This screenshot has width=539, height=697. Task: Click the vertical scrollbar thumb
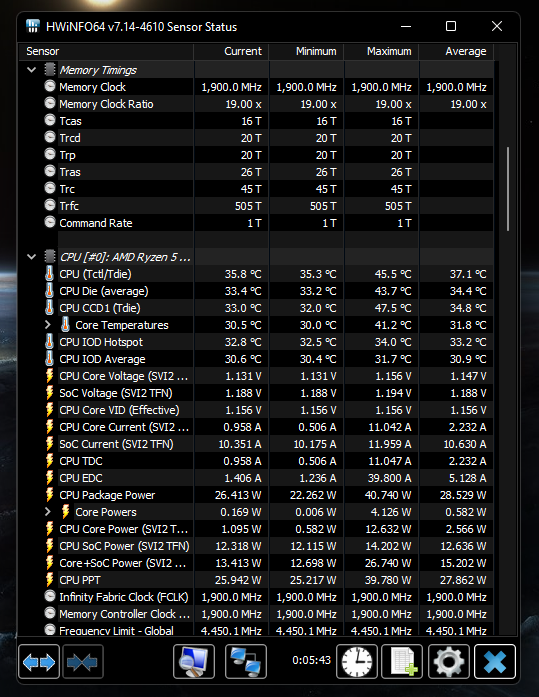coord(508,189)
